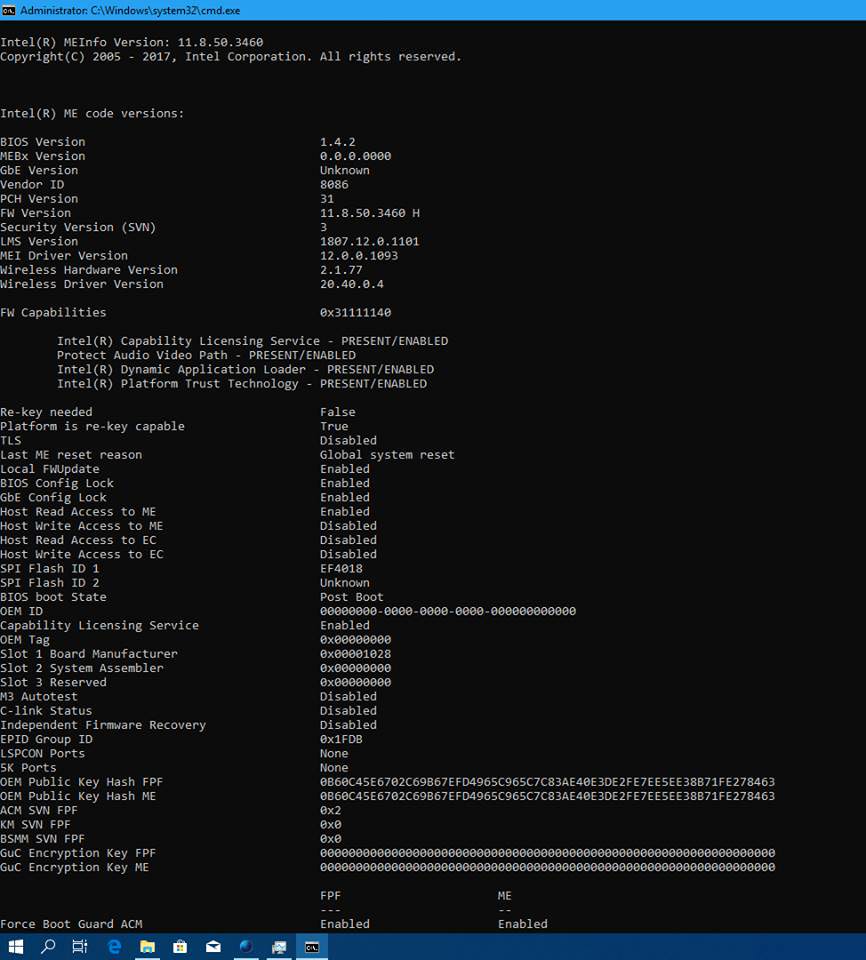
Task: Click the 'Protect Audio Video Path' line
Action: pyautogui.click(x=206, y=355)
